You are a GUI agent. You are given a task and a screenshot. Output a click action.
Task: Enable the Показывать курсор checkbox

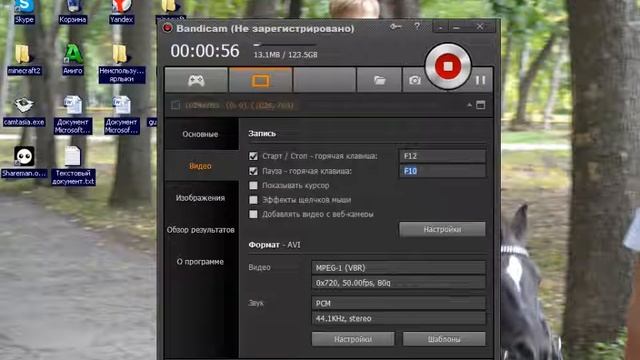253,185
